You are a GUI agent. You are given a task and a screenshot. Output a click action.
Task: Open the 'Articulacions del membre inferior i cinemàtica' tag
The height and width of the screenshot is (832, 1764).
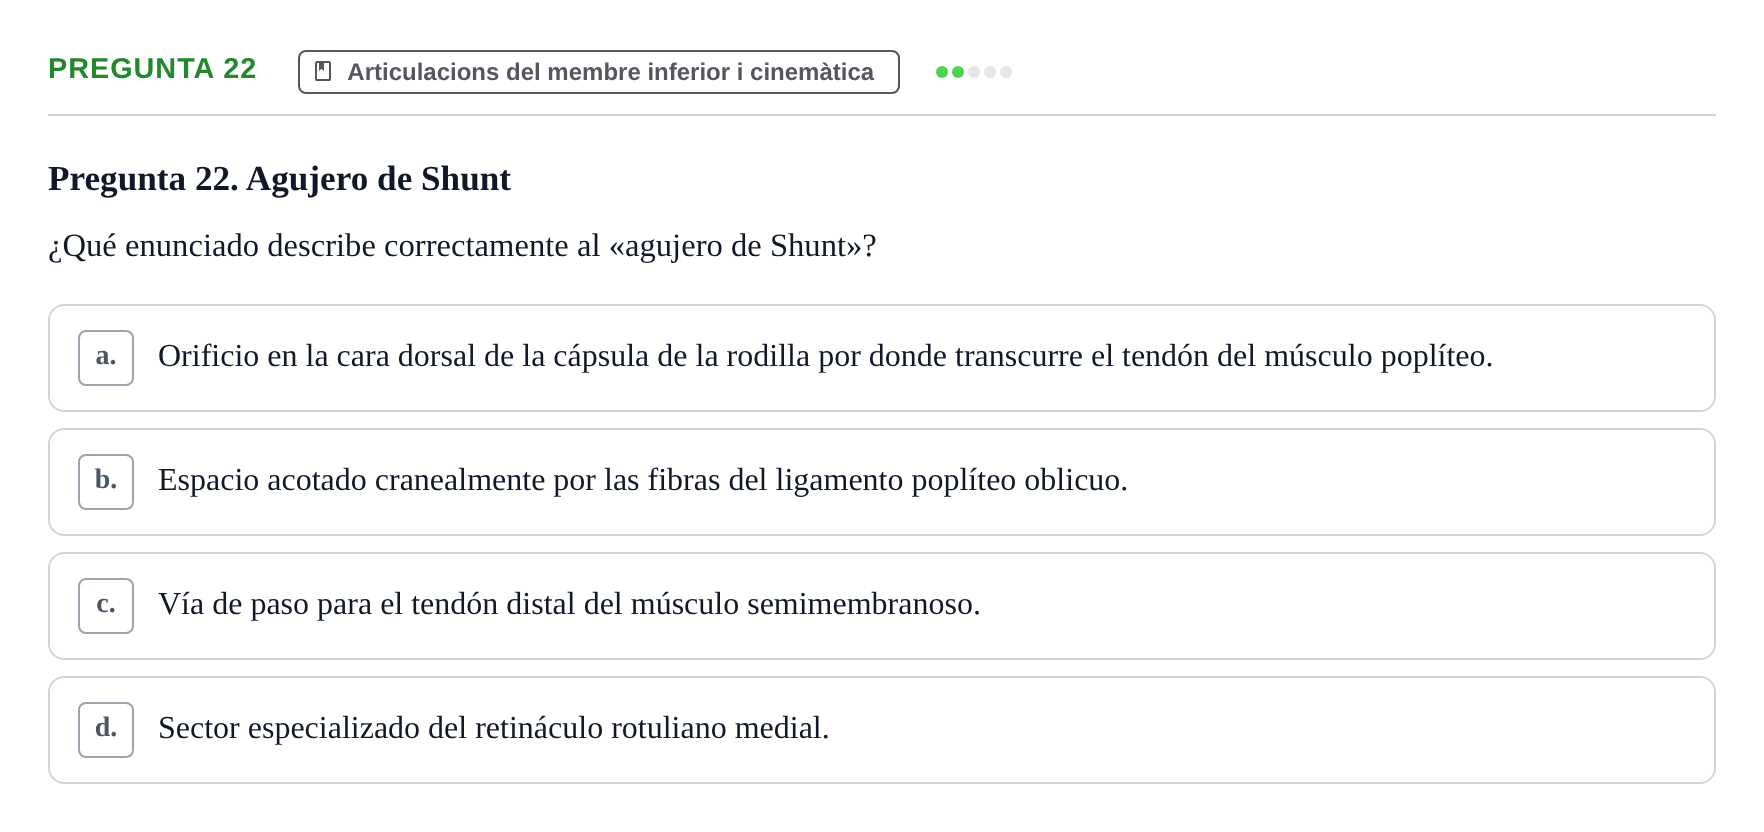coord(598,72)
